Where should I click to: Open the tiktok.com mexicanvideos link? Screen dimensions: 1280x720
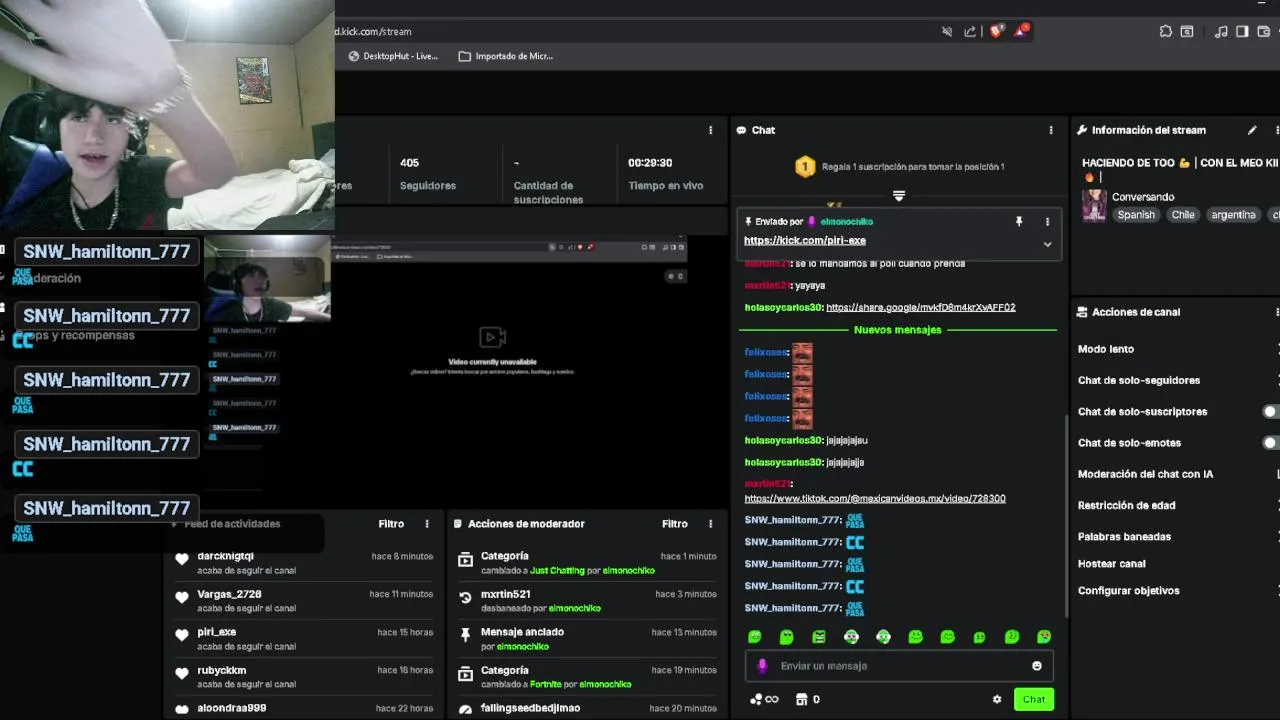875,498
